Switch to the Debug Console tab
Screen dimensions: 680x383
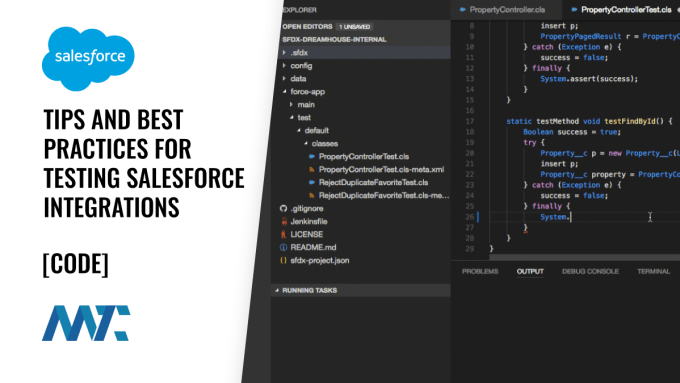(590, 272)
